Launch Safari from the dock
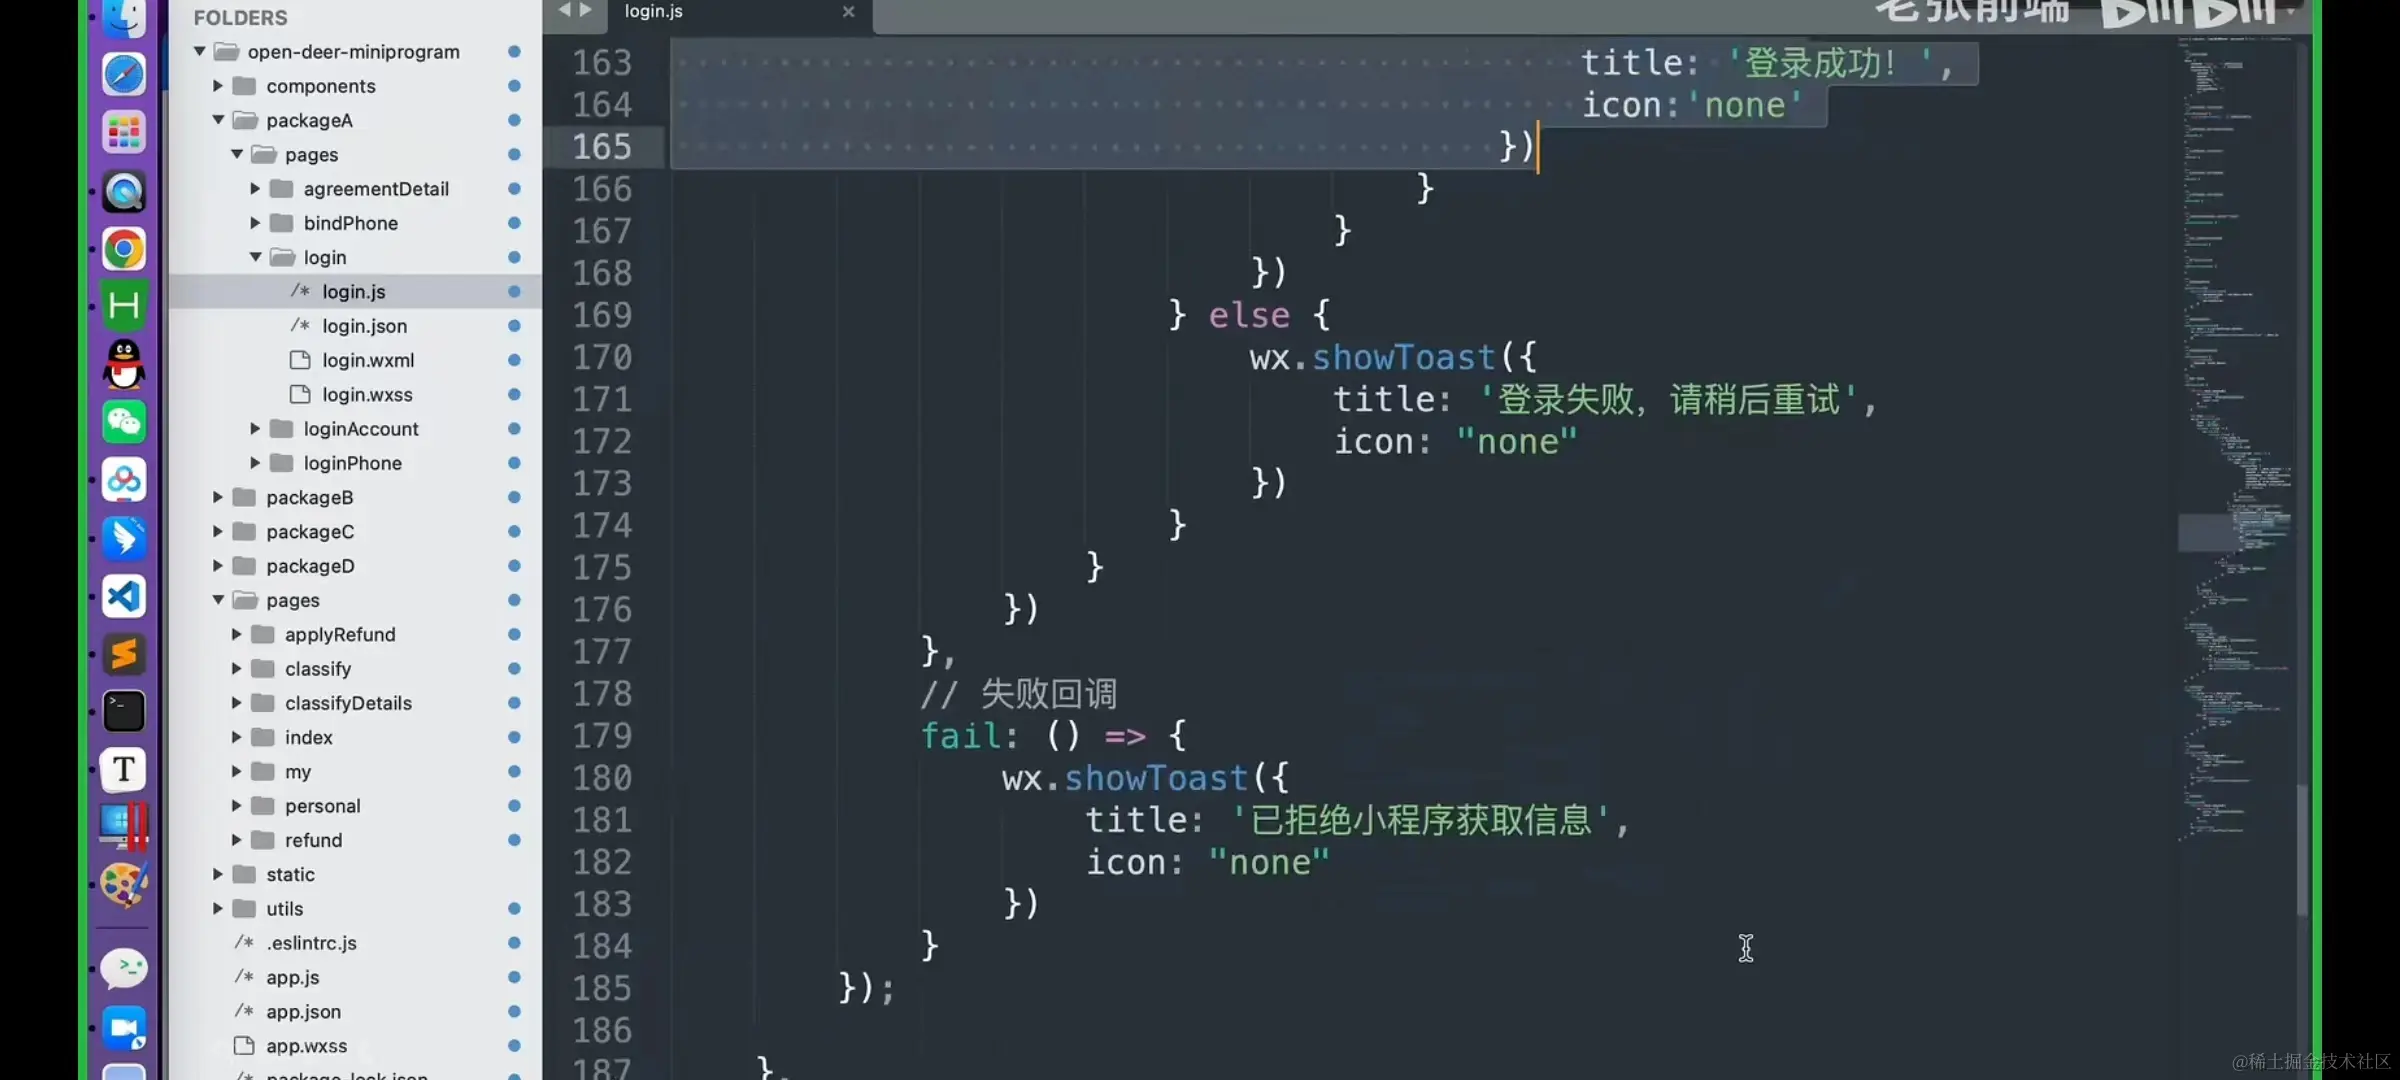The width and height of the screenshot is (2400, 1080). 124,75
